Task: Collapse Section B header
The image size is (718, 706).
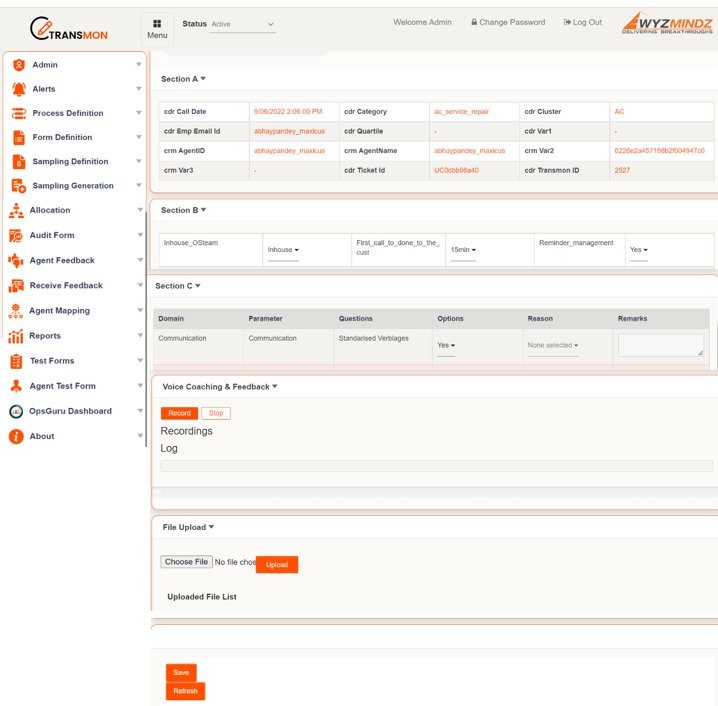Action: click(183, 210)
